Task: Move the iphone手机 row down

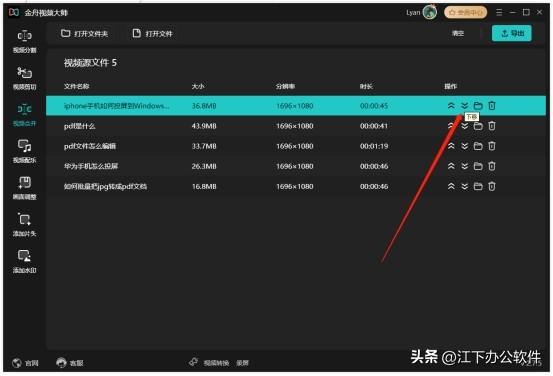Action: pos(464,105)
